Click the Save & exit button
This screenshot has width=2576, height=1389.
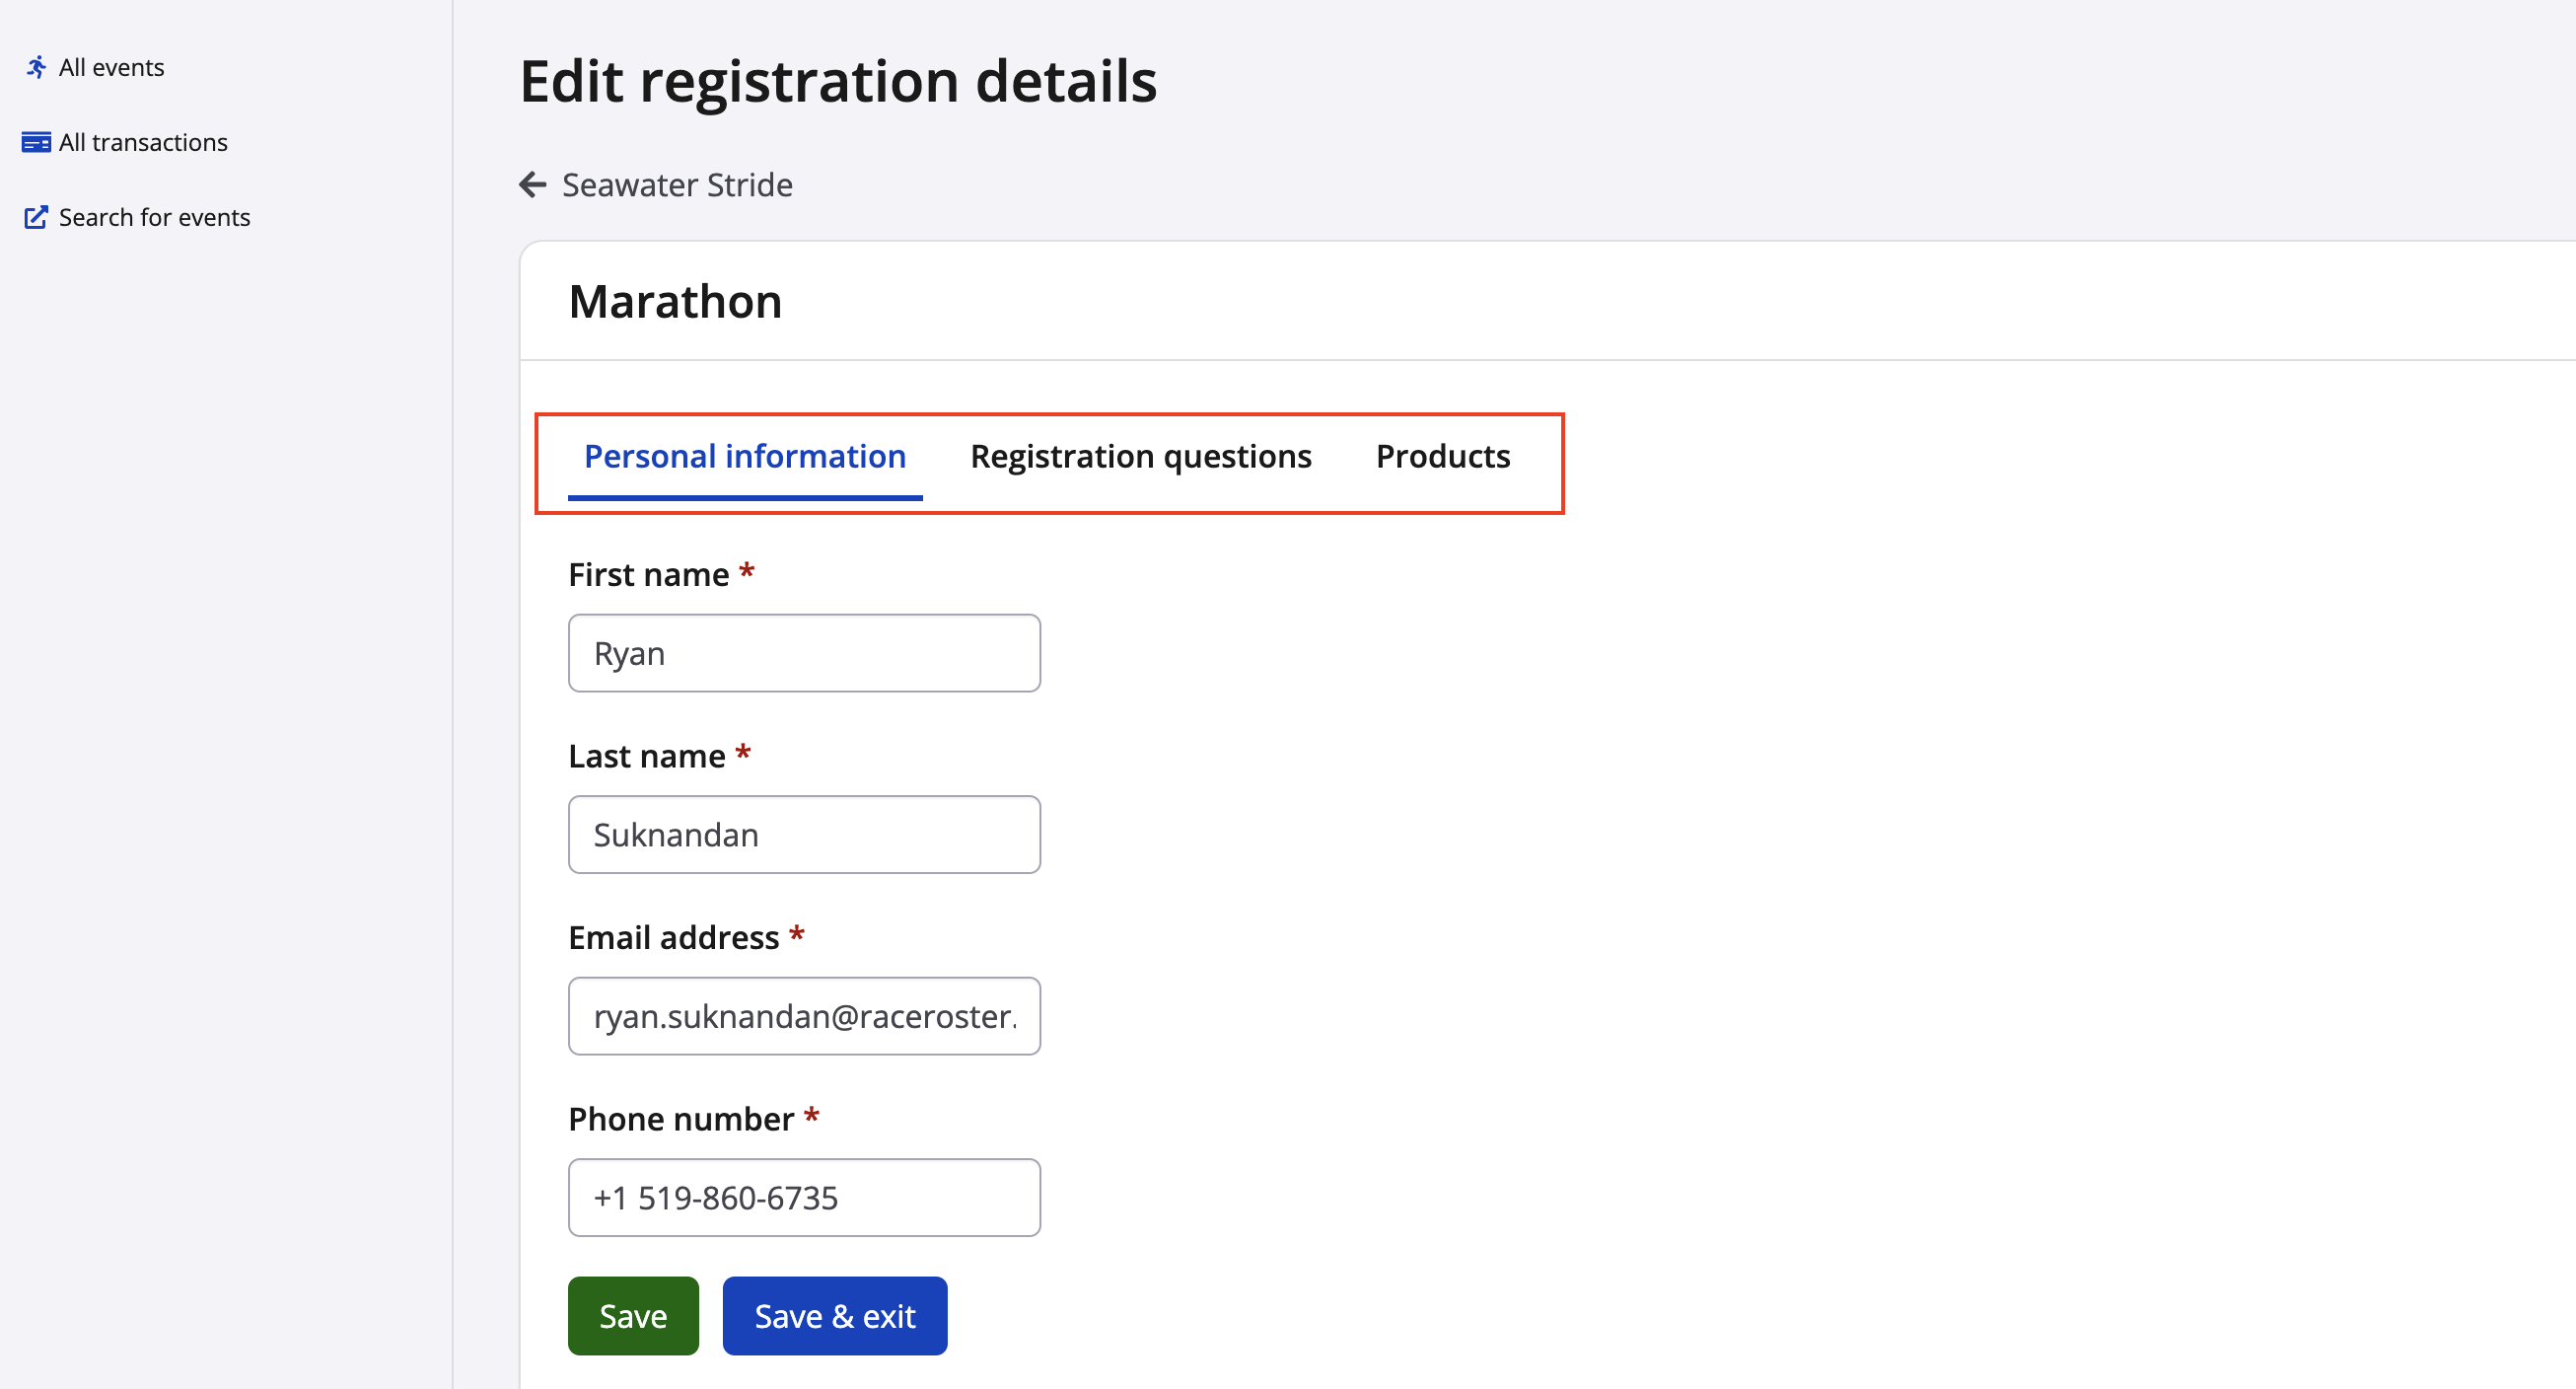click(834, 1316)
